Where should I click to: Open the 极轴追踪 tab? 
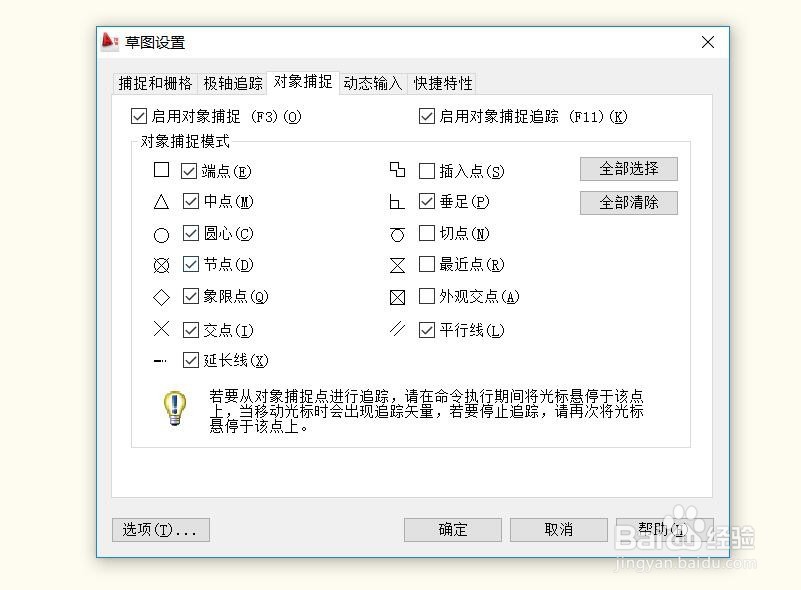pos(233,83)
